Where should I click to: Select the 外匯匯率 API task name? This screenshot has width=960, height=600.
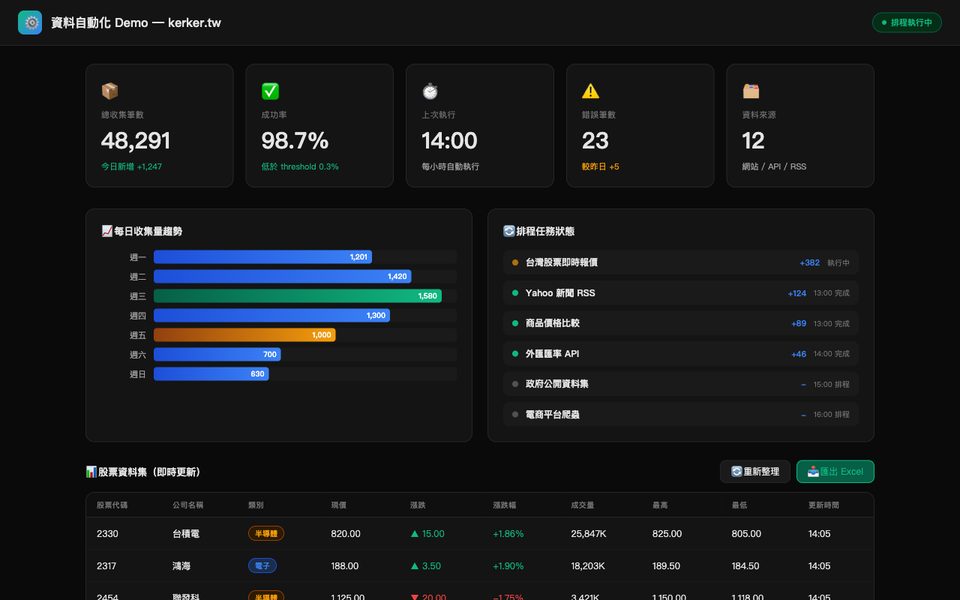(x=552, y=354)
